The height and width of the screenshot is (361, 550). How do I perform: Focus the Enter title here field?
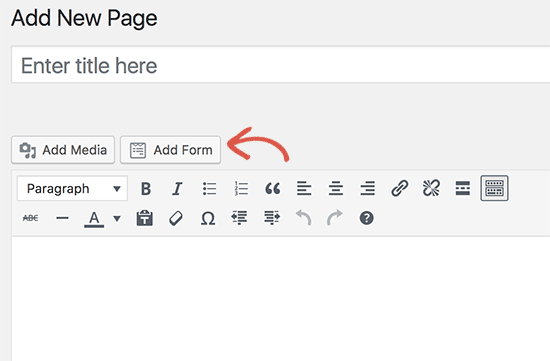281,65
